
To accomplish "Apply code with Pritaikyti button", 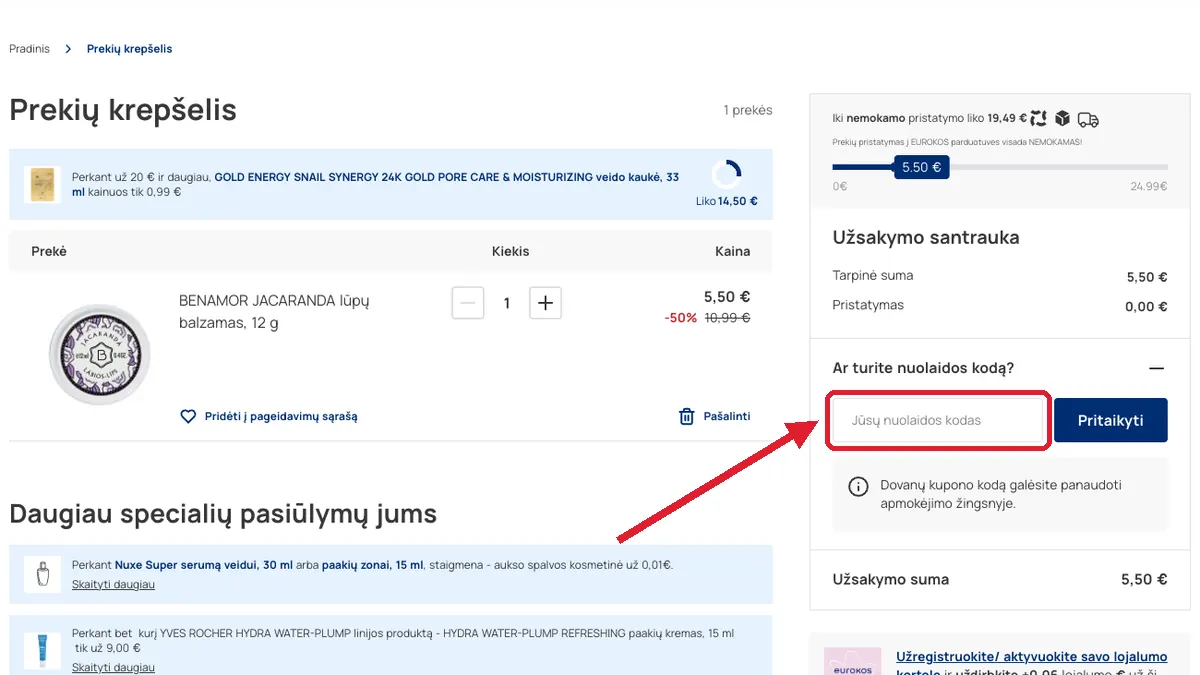I will [x=1110, y=421].
